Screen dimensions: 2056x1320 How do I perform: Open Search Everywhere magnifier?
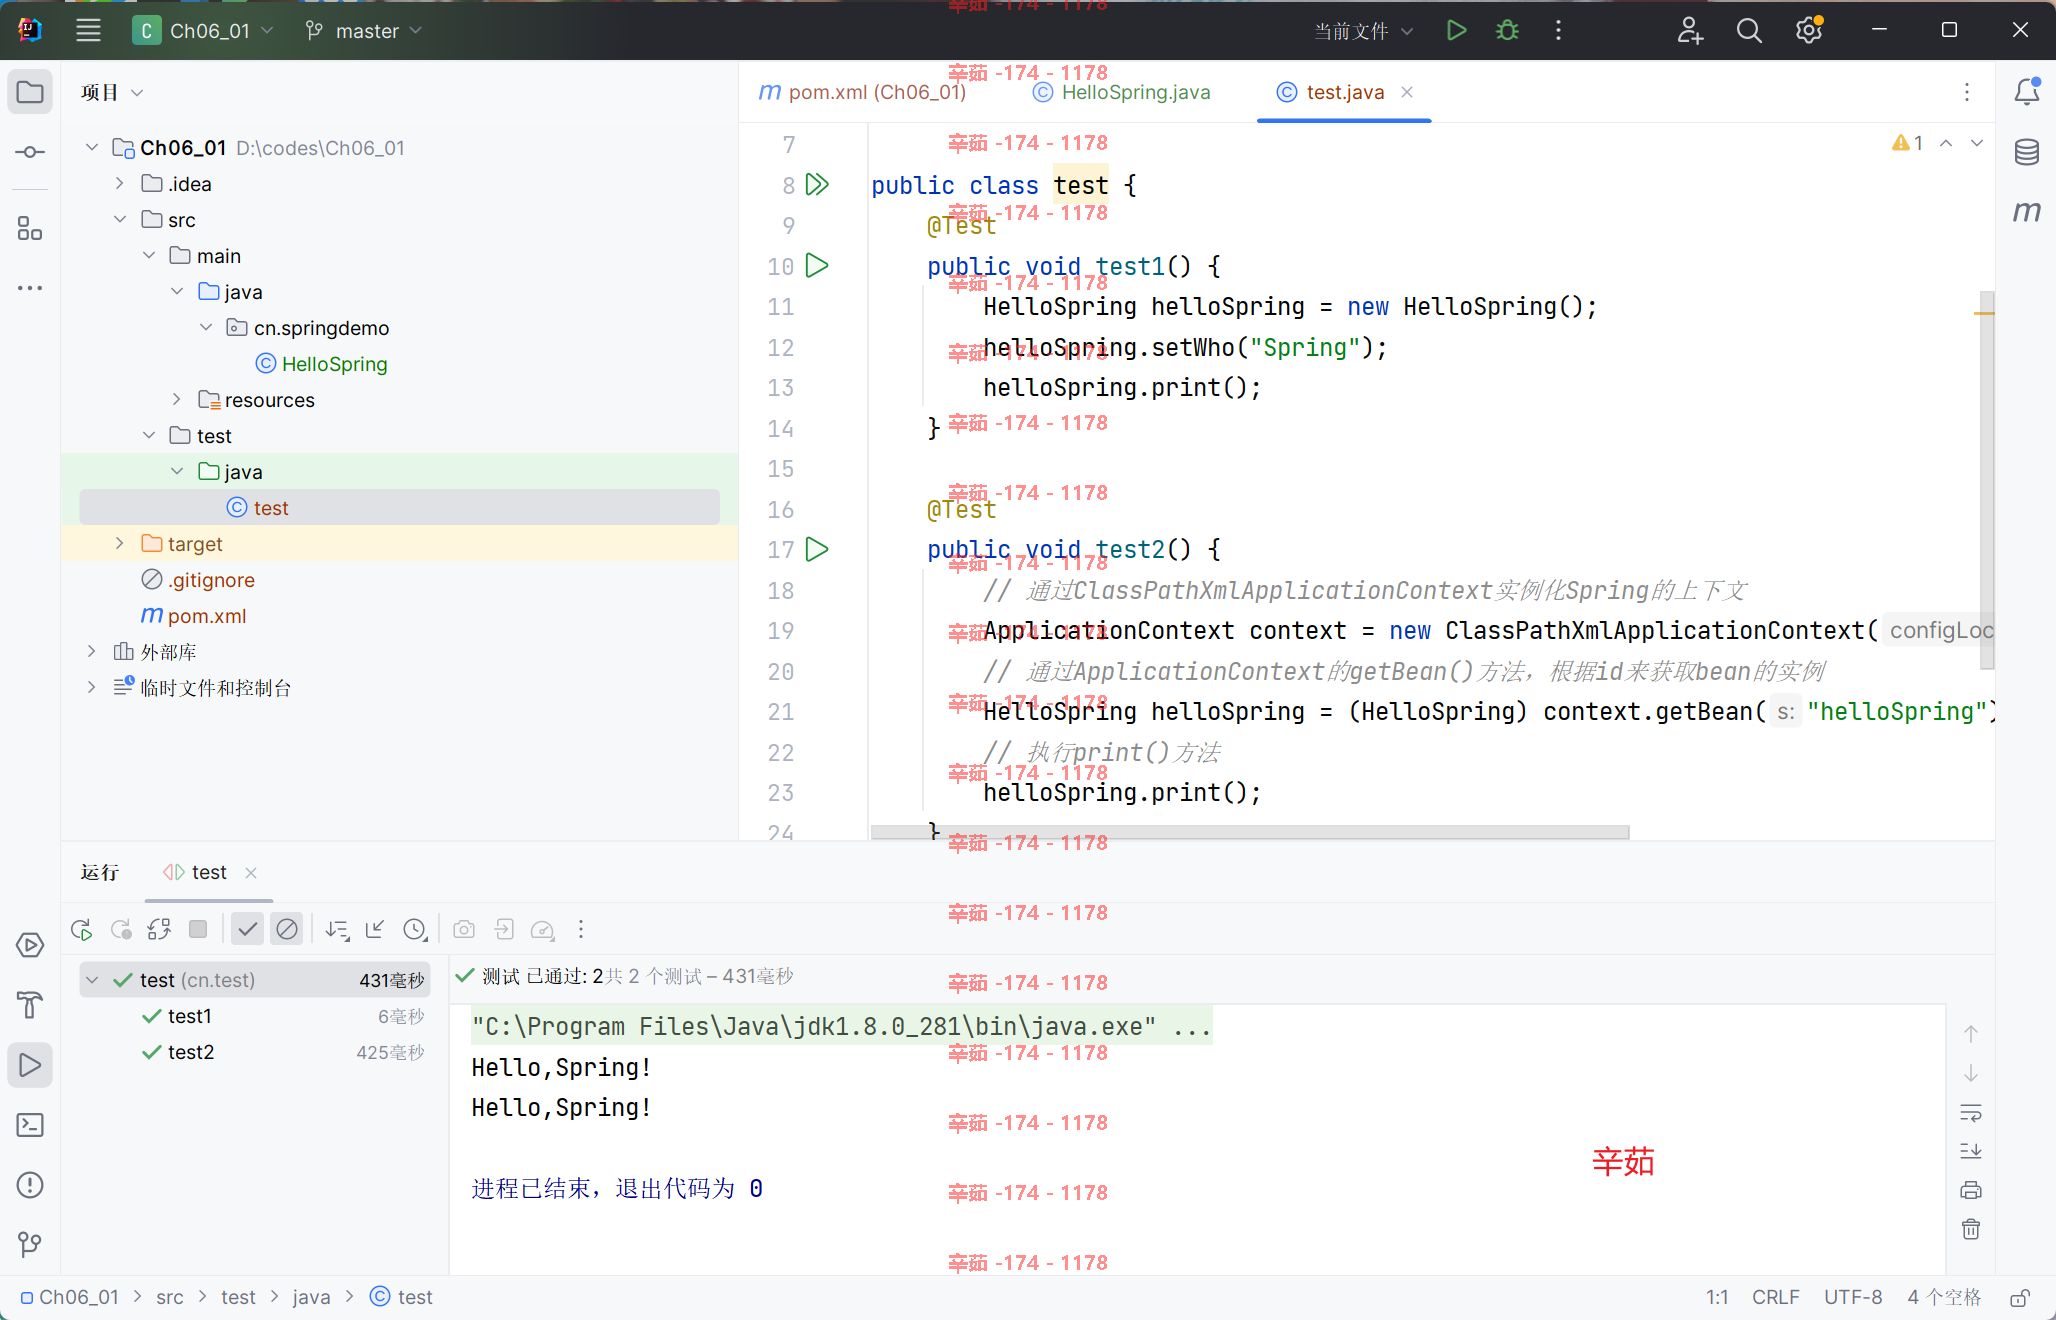(x=1749, y=31)
